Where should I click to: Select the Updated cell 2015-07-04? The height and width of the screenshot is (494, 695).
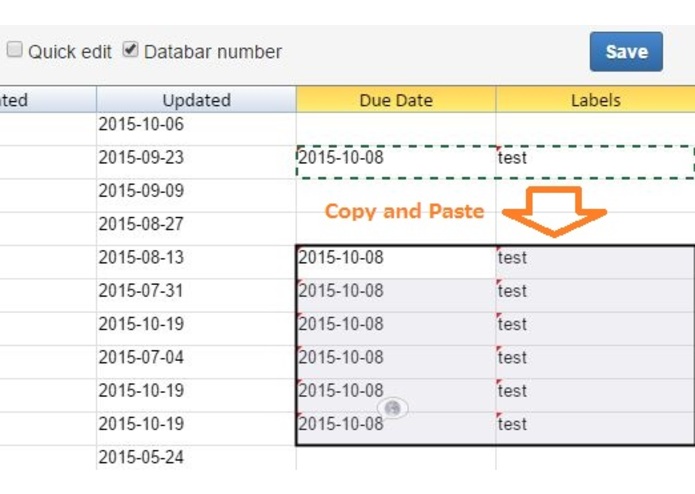point(196,362)
